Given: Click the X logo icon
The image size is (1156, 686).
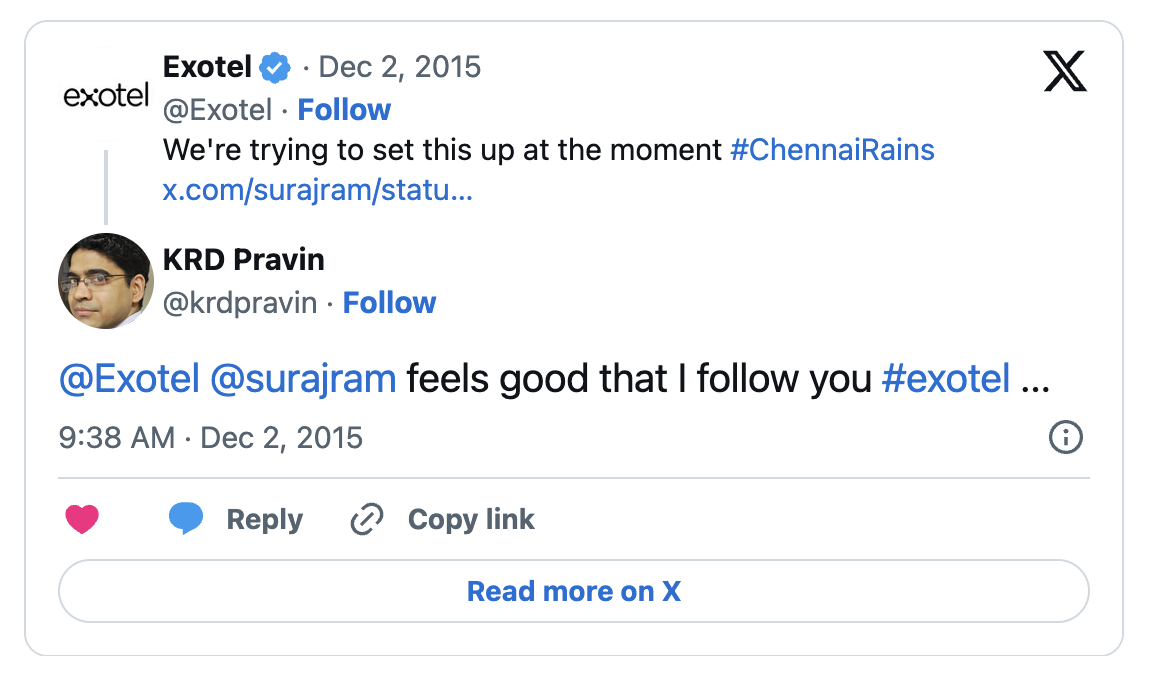Looking at the screenshot, I should pyautogui.click(x=1065, y=71).
